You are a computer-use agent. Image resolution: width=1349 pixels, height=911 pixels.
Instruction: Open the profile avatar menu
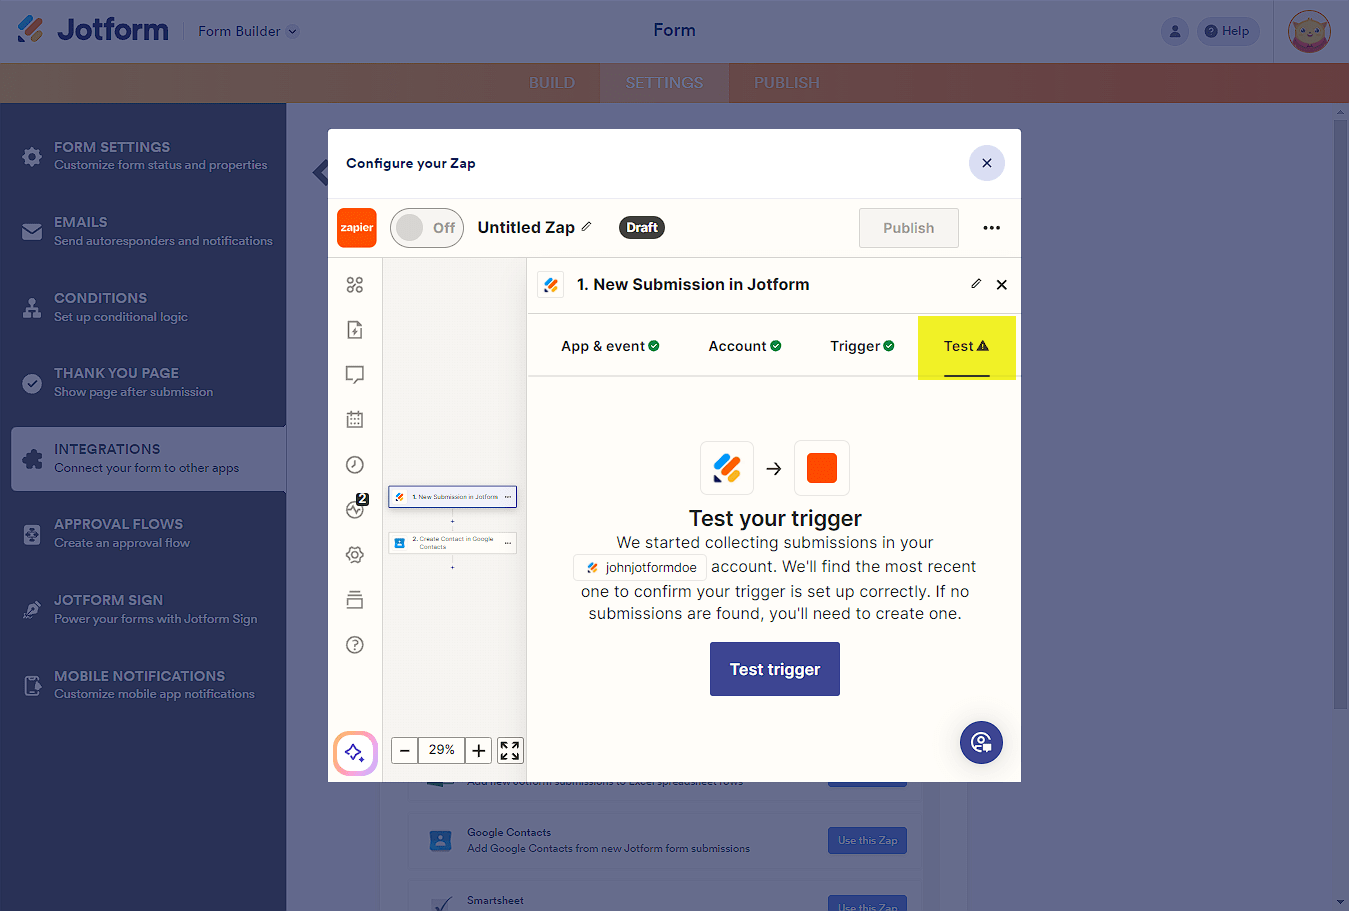(1309, 31)
